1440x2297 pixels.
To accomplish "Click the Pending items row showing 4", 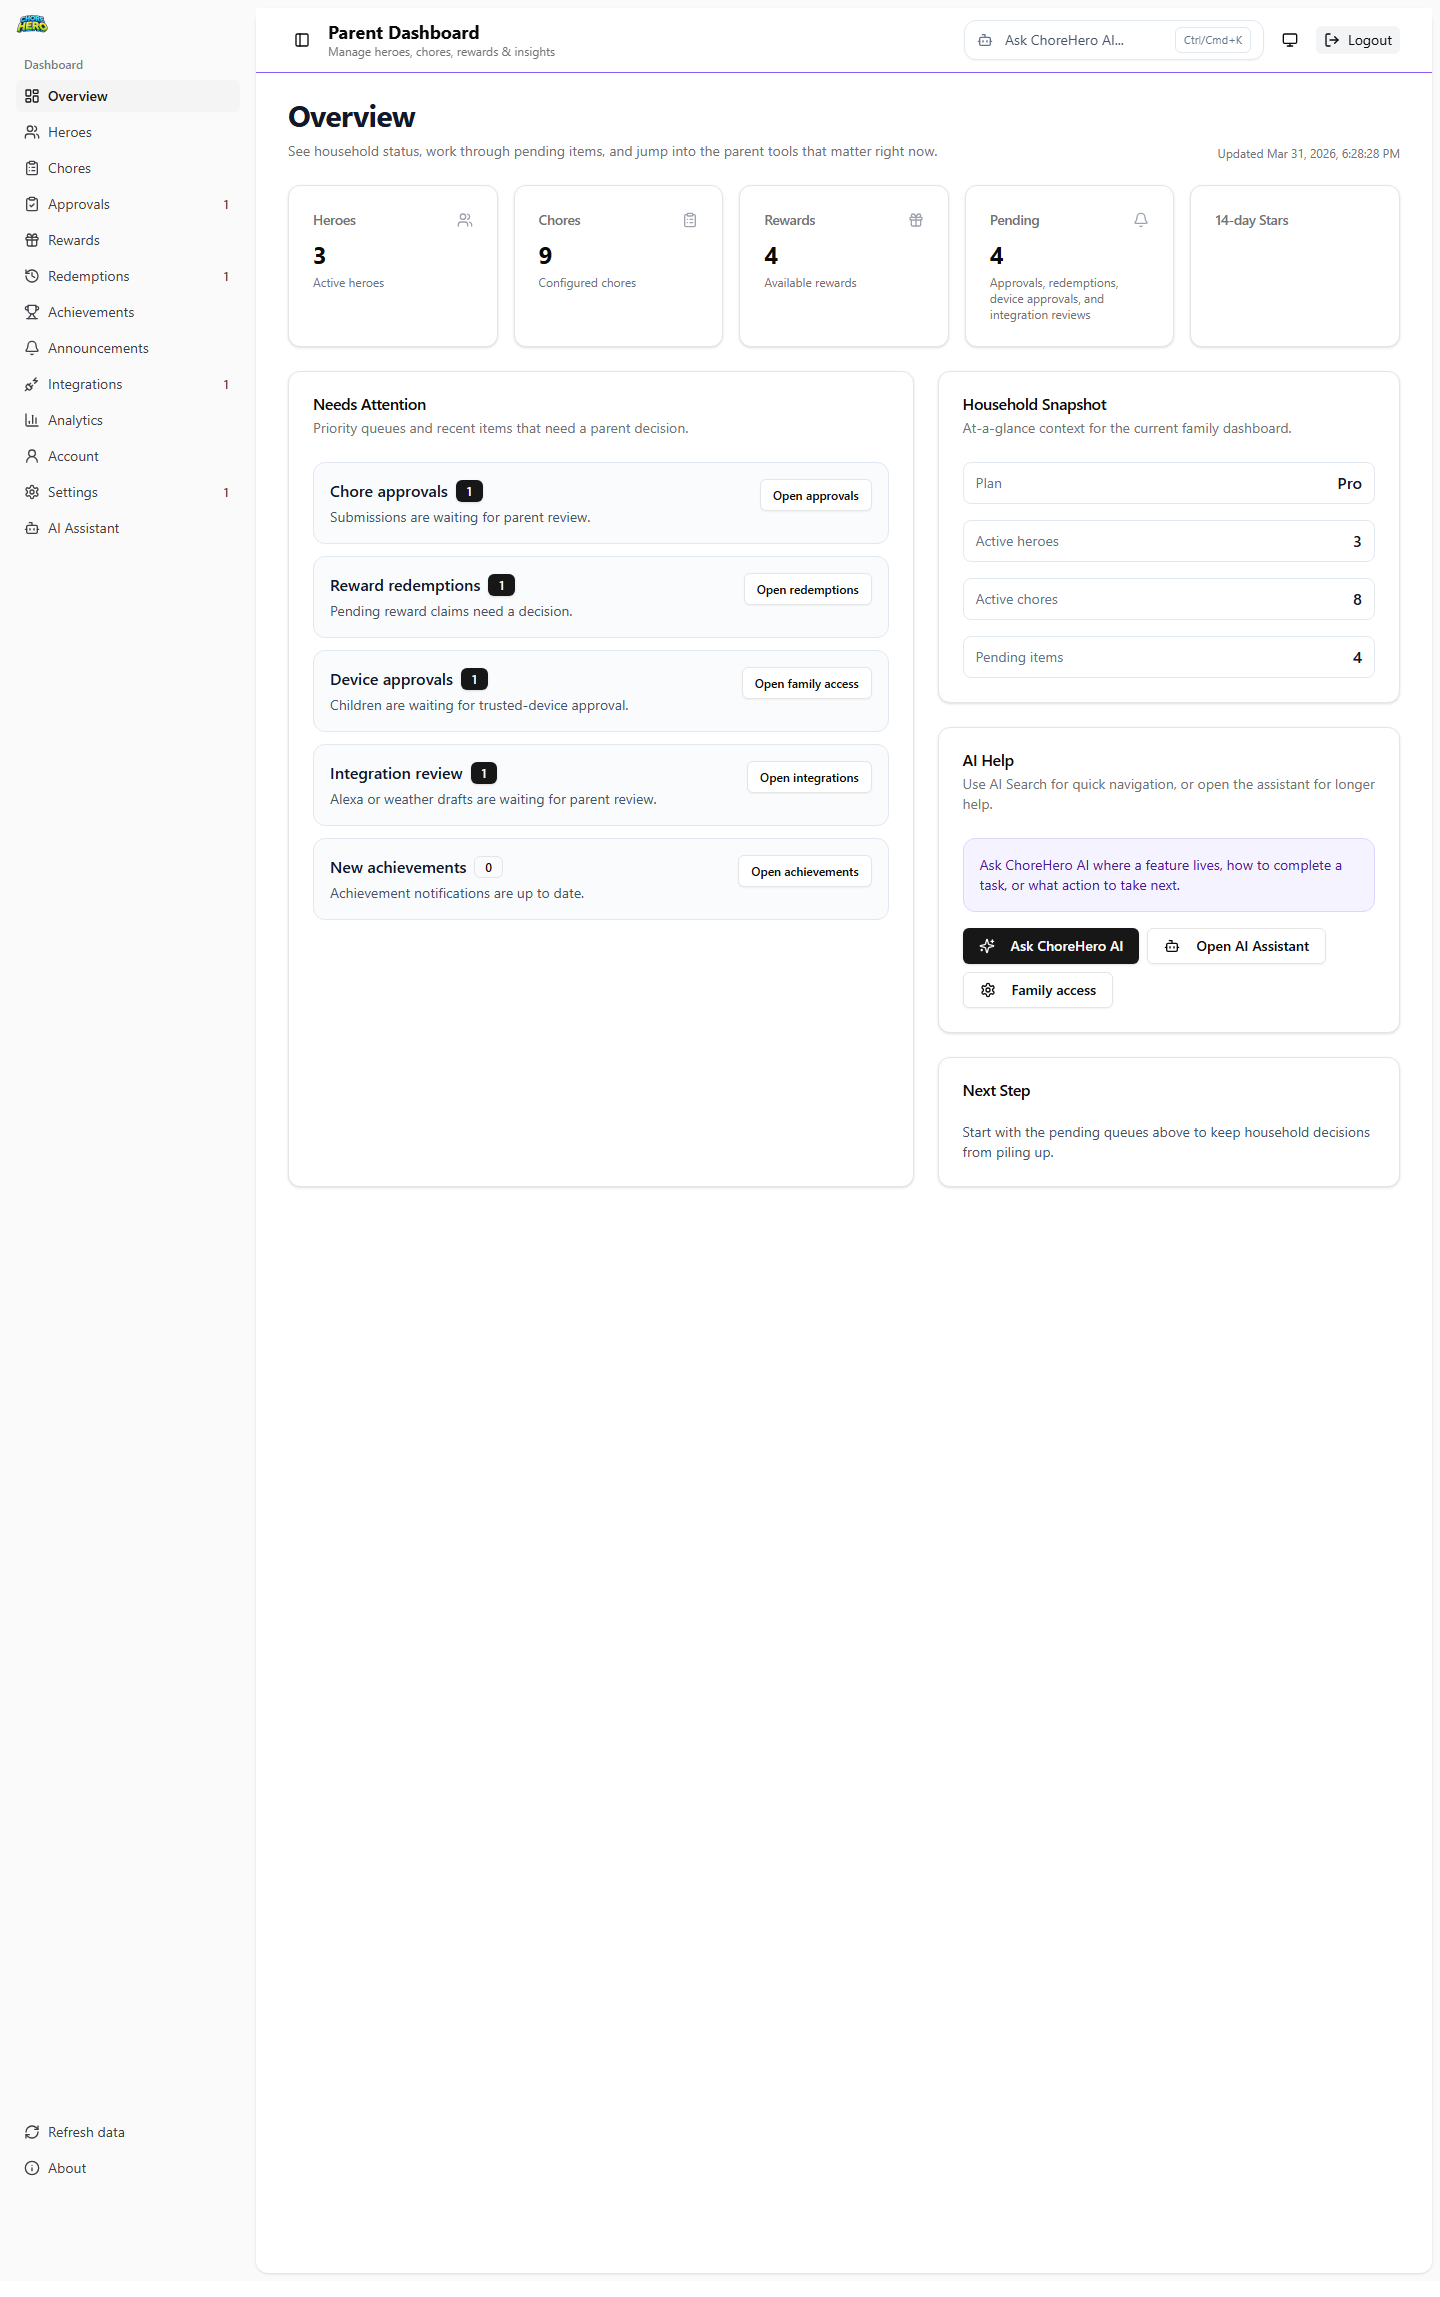I will pyautogui.click(x=1169, y=657).
